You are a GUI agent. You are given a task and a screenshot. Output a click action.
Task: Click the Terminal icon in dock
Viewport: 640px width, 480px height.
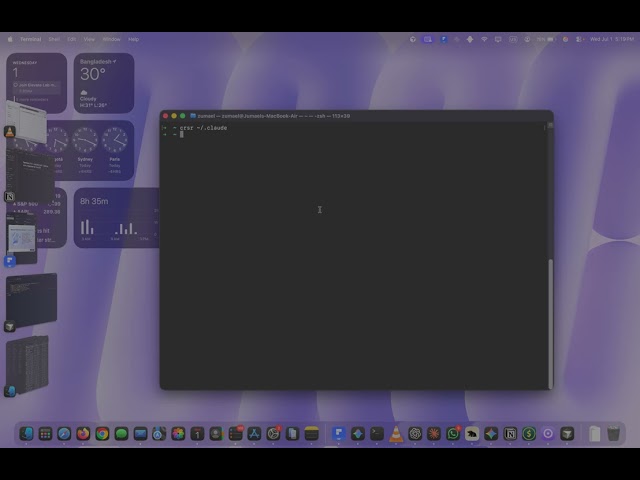click(x=377, y=433)
